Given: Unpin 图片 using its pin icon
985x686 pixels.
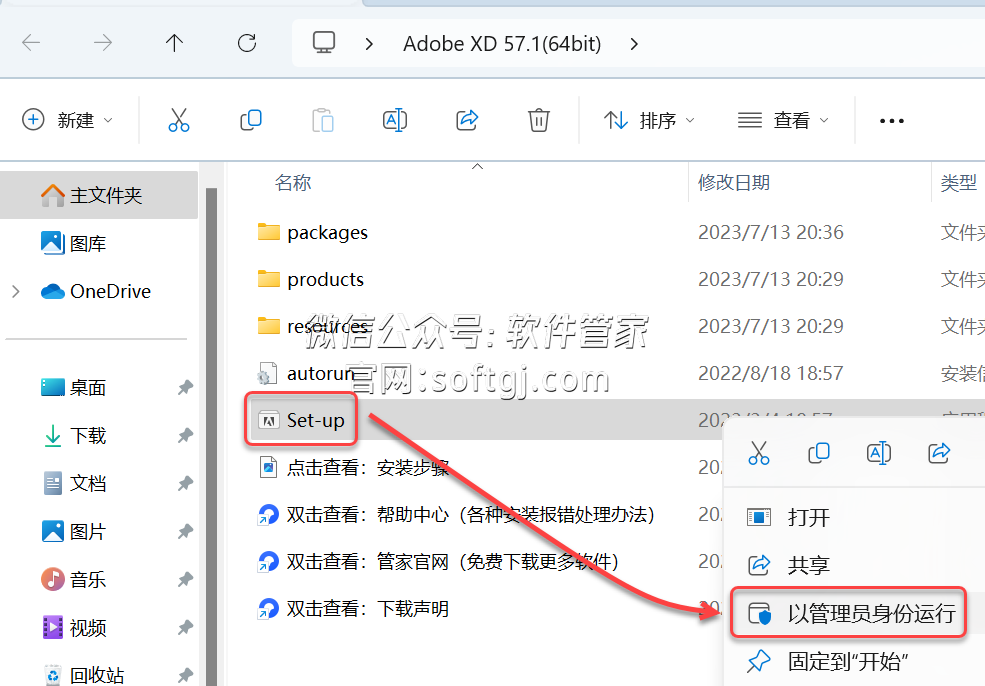Looking at the screenshot, I should pos(185,531).
